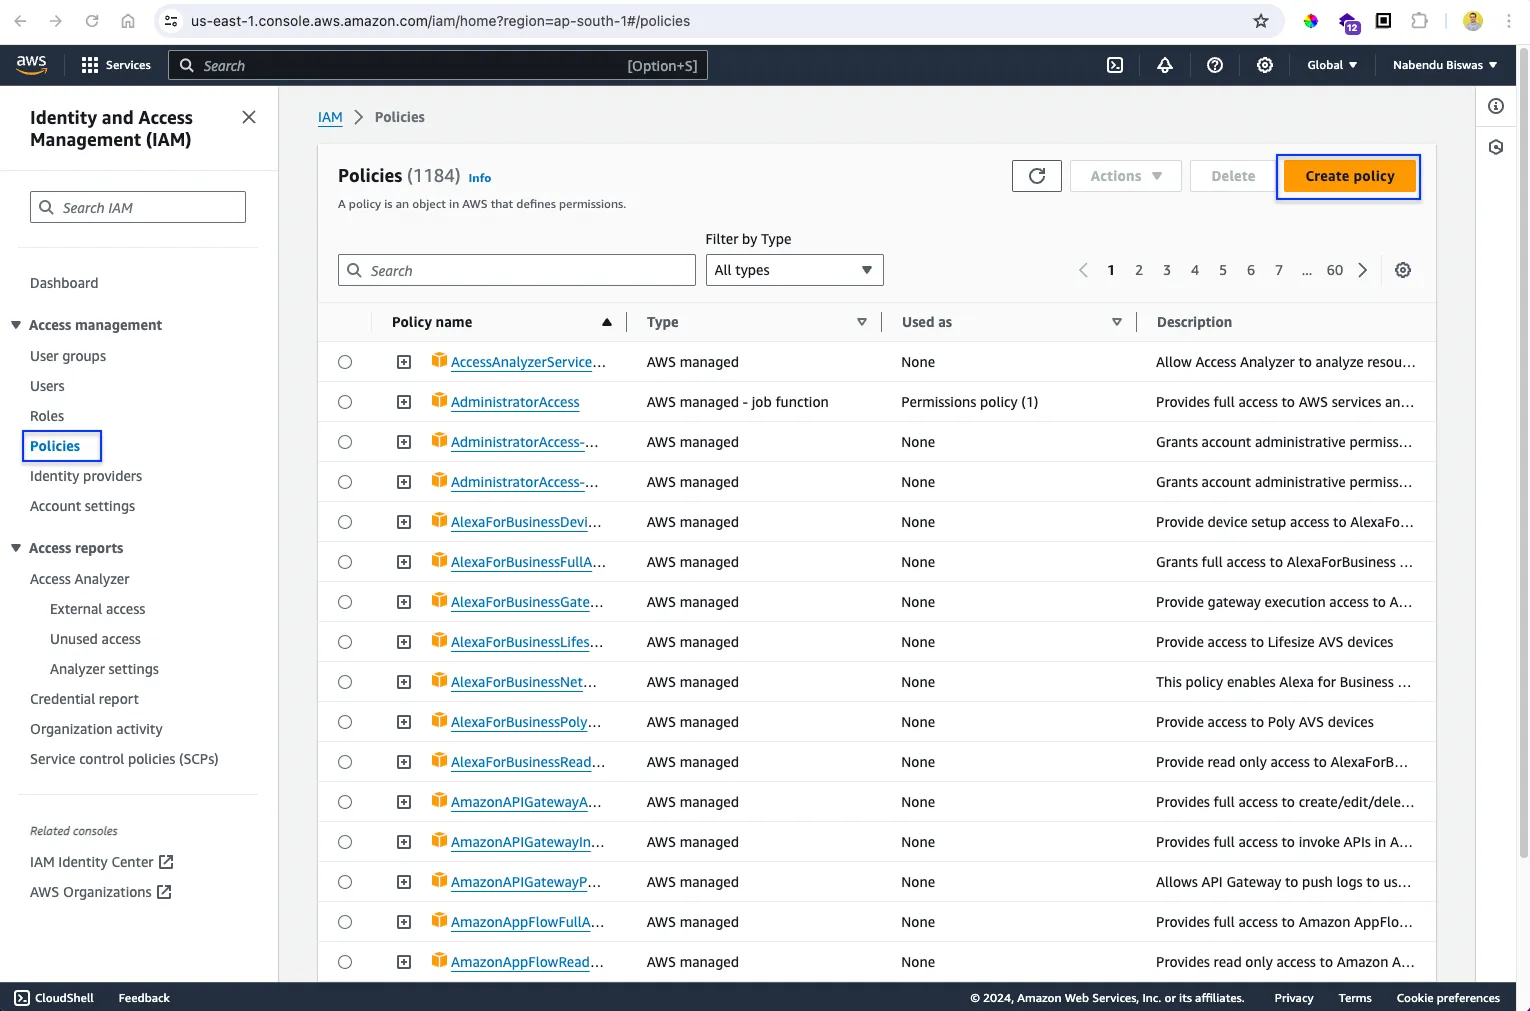The height and width of the screenshot is (1011, 1530).
Task: Bookmark this page with star icon
Action: [1261, 21]
